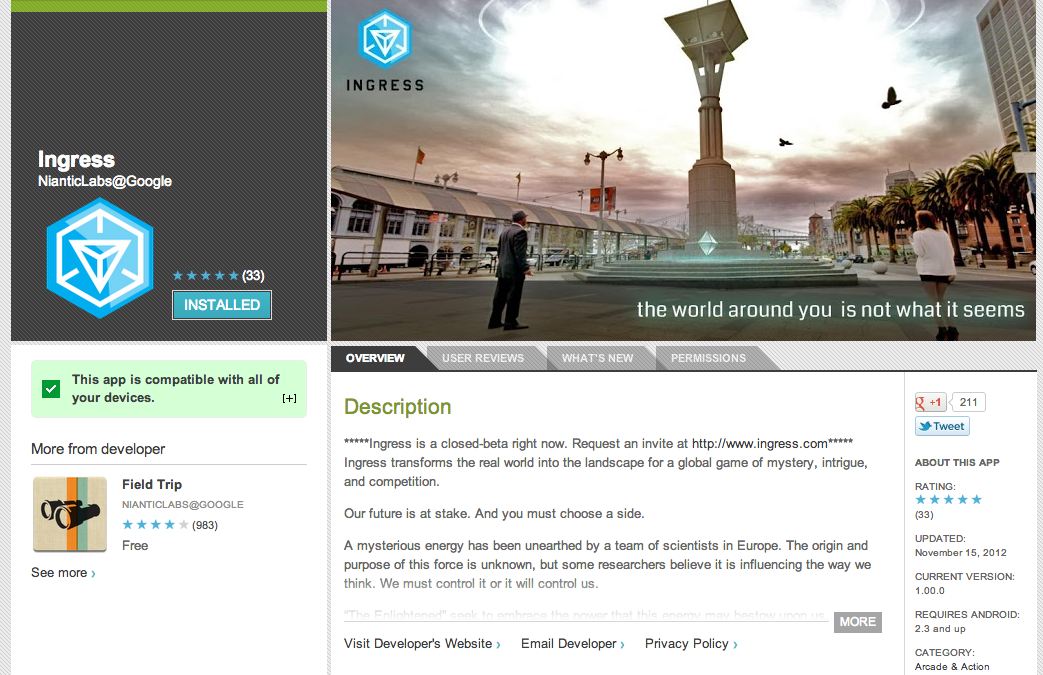The width and height of the screenshot is (1043, 675).
Task: Click the Ingress app title text
Action: (76, 160)
